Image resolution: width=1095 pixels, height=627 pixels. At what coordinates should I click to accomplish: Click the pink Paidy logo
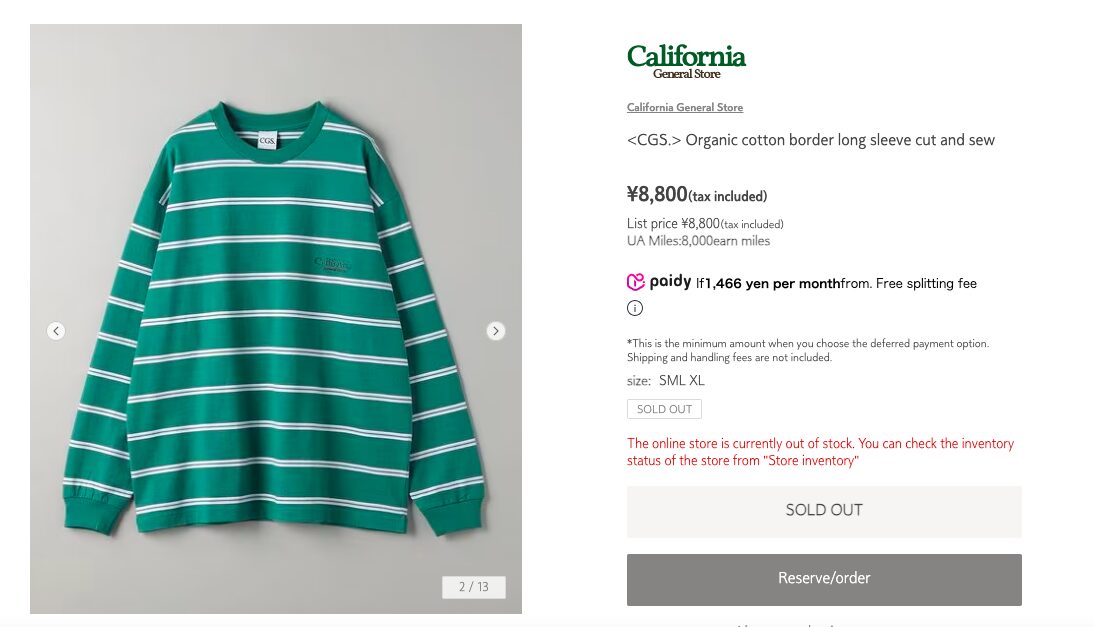(x=658, y=282)
